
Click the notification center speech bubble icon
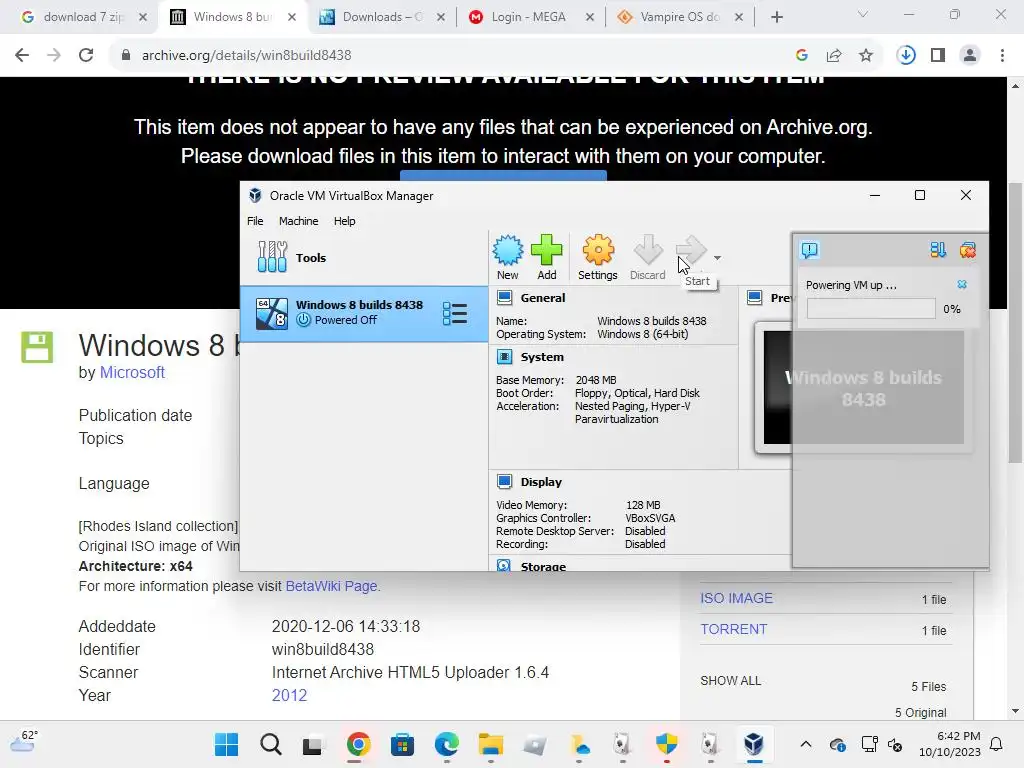[809, 249]
